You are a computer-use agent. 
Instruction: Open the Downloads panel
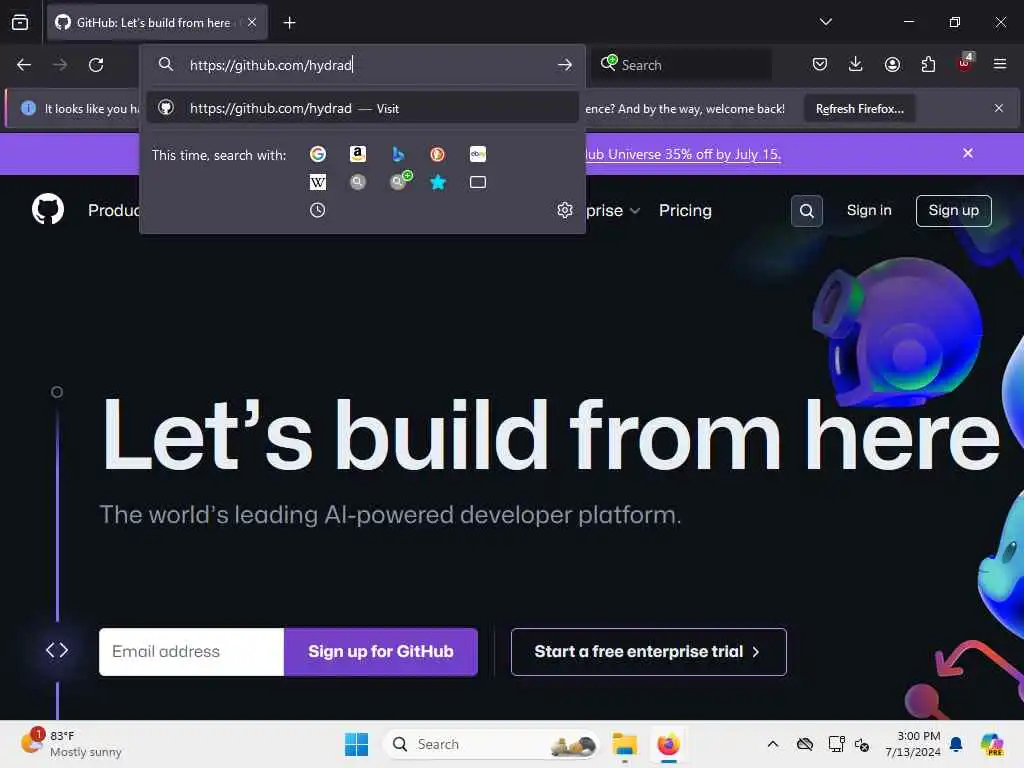click(856, 64)
